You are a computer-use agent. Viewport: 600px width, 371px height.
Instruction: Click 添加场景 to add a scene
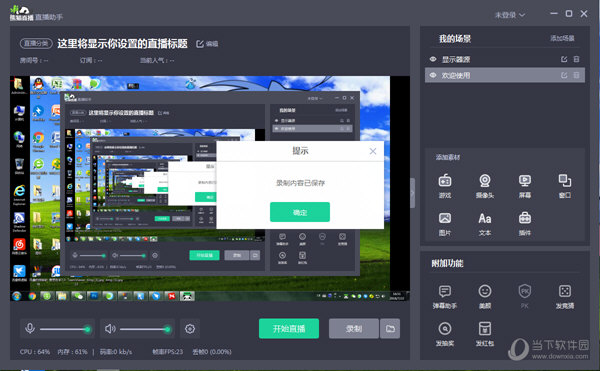coord(562,38)
